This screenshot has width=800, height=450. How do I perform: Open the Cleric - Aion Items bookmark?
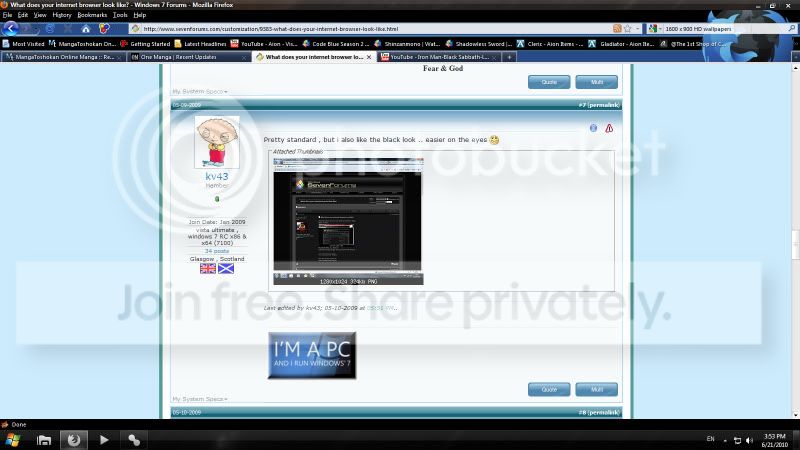point(550,44)
